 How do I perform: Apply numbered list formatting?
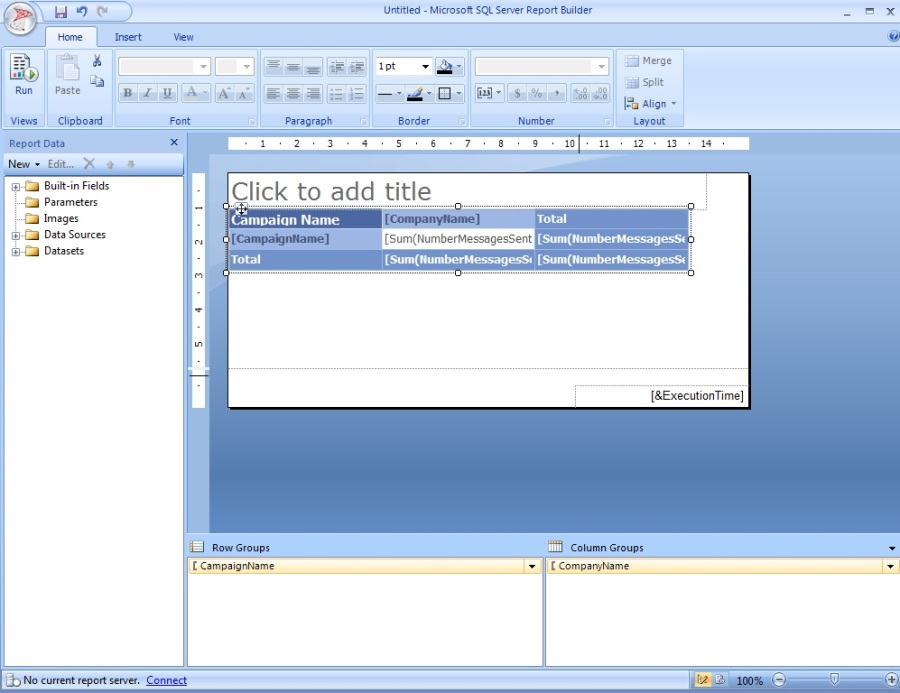click(x=356, y=93)
